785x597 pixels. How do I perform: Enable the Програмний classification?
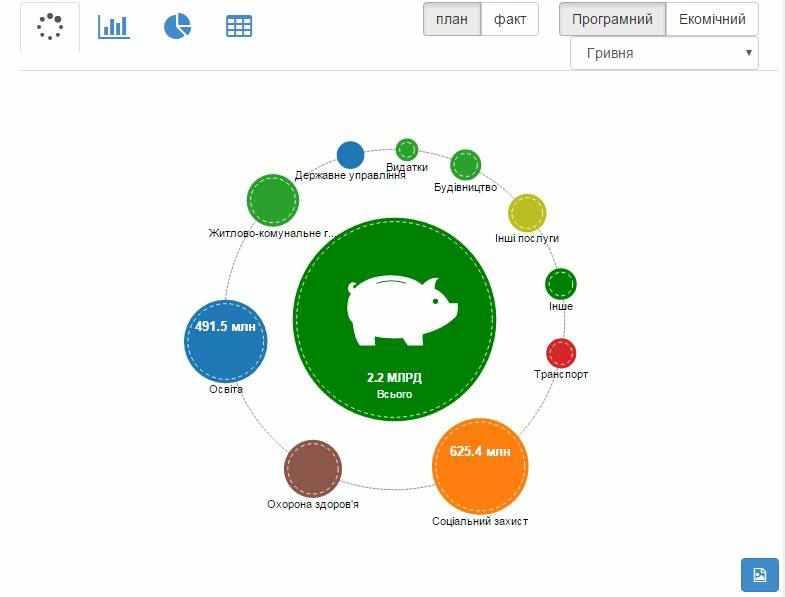click(612, 19)
